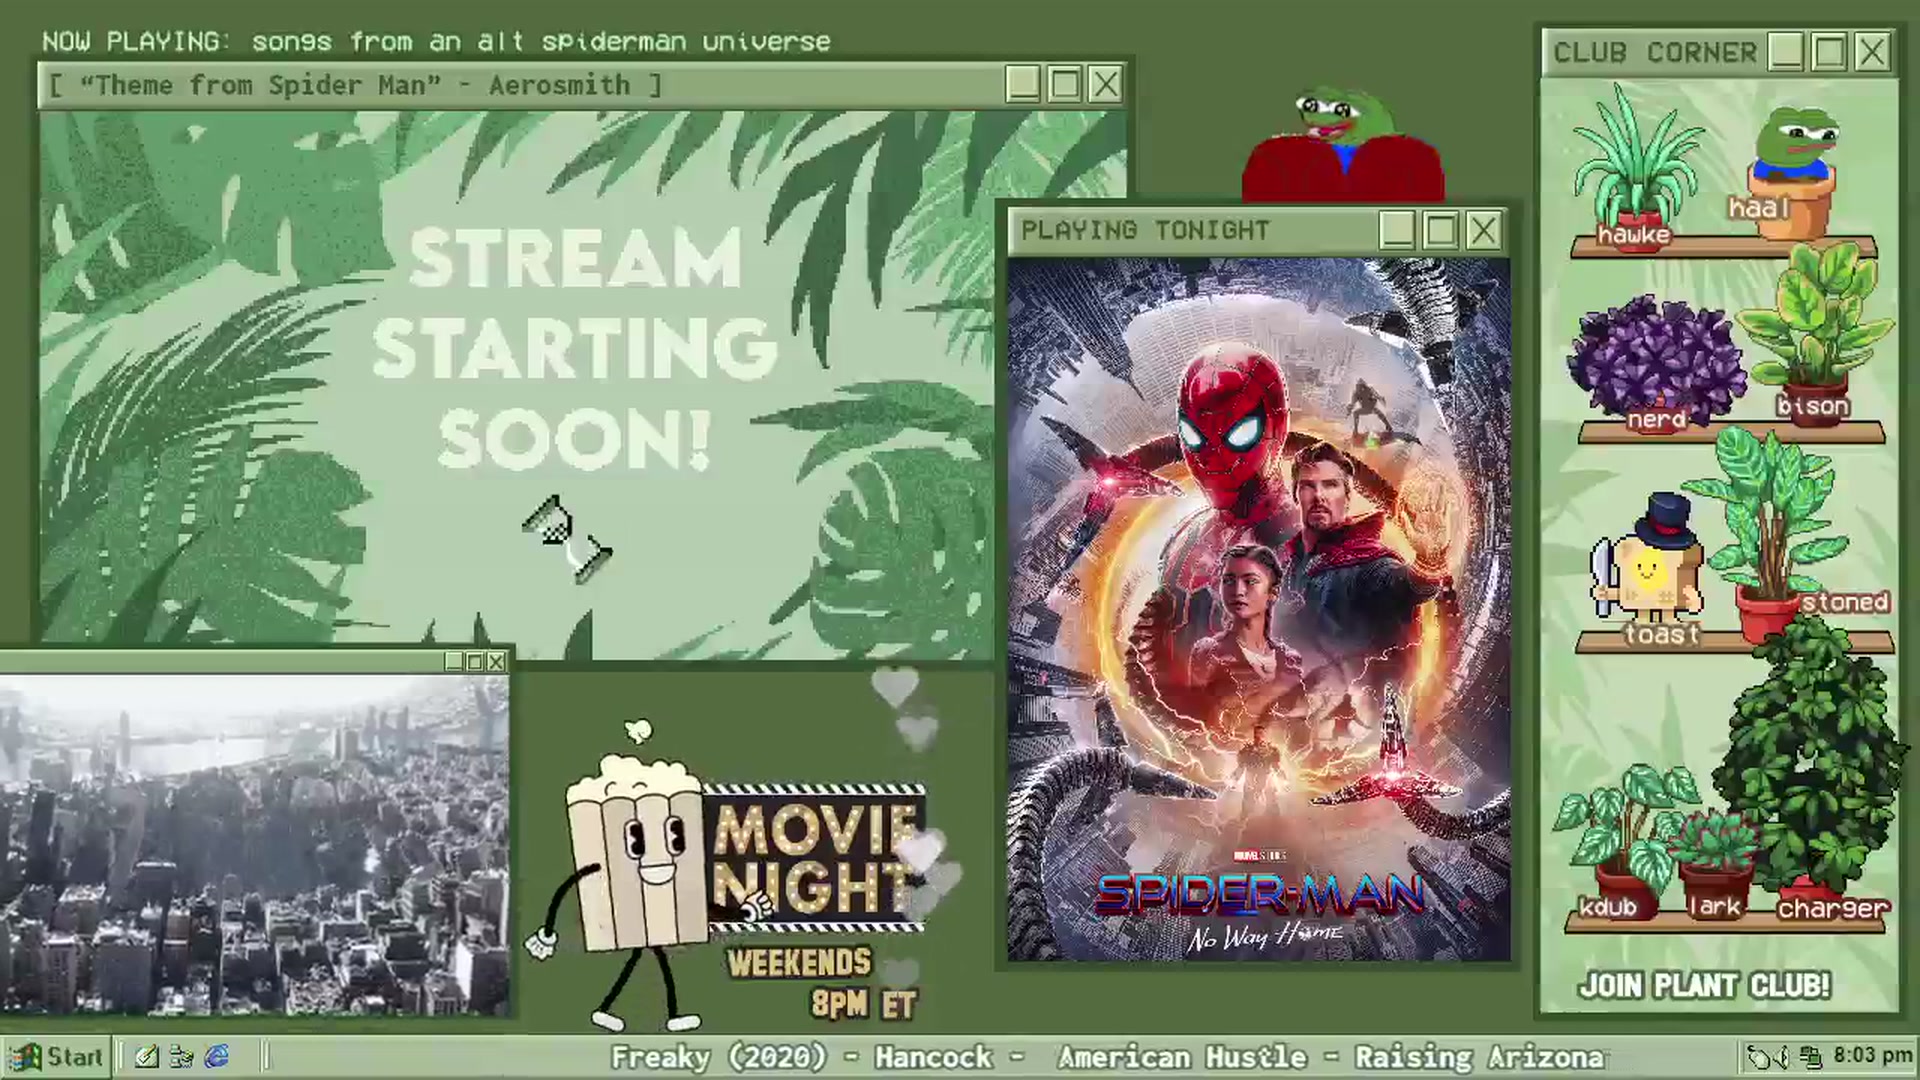This screenshot has width=1920, height=1080.
Task: Open the volume speaker tray icon
Action: point(1781,1056)
